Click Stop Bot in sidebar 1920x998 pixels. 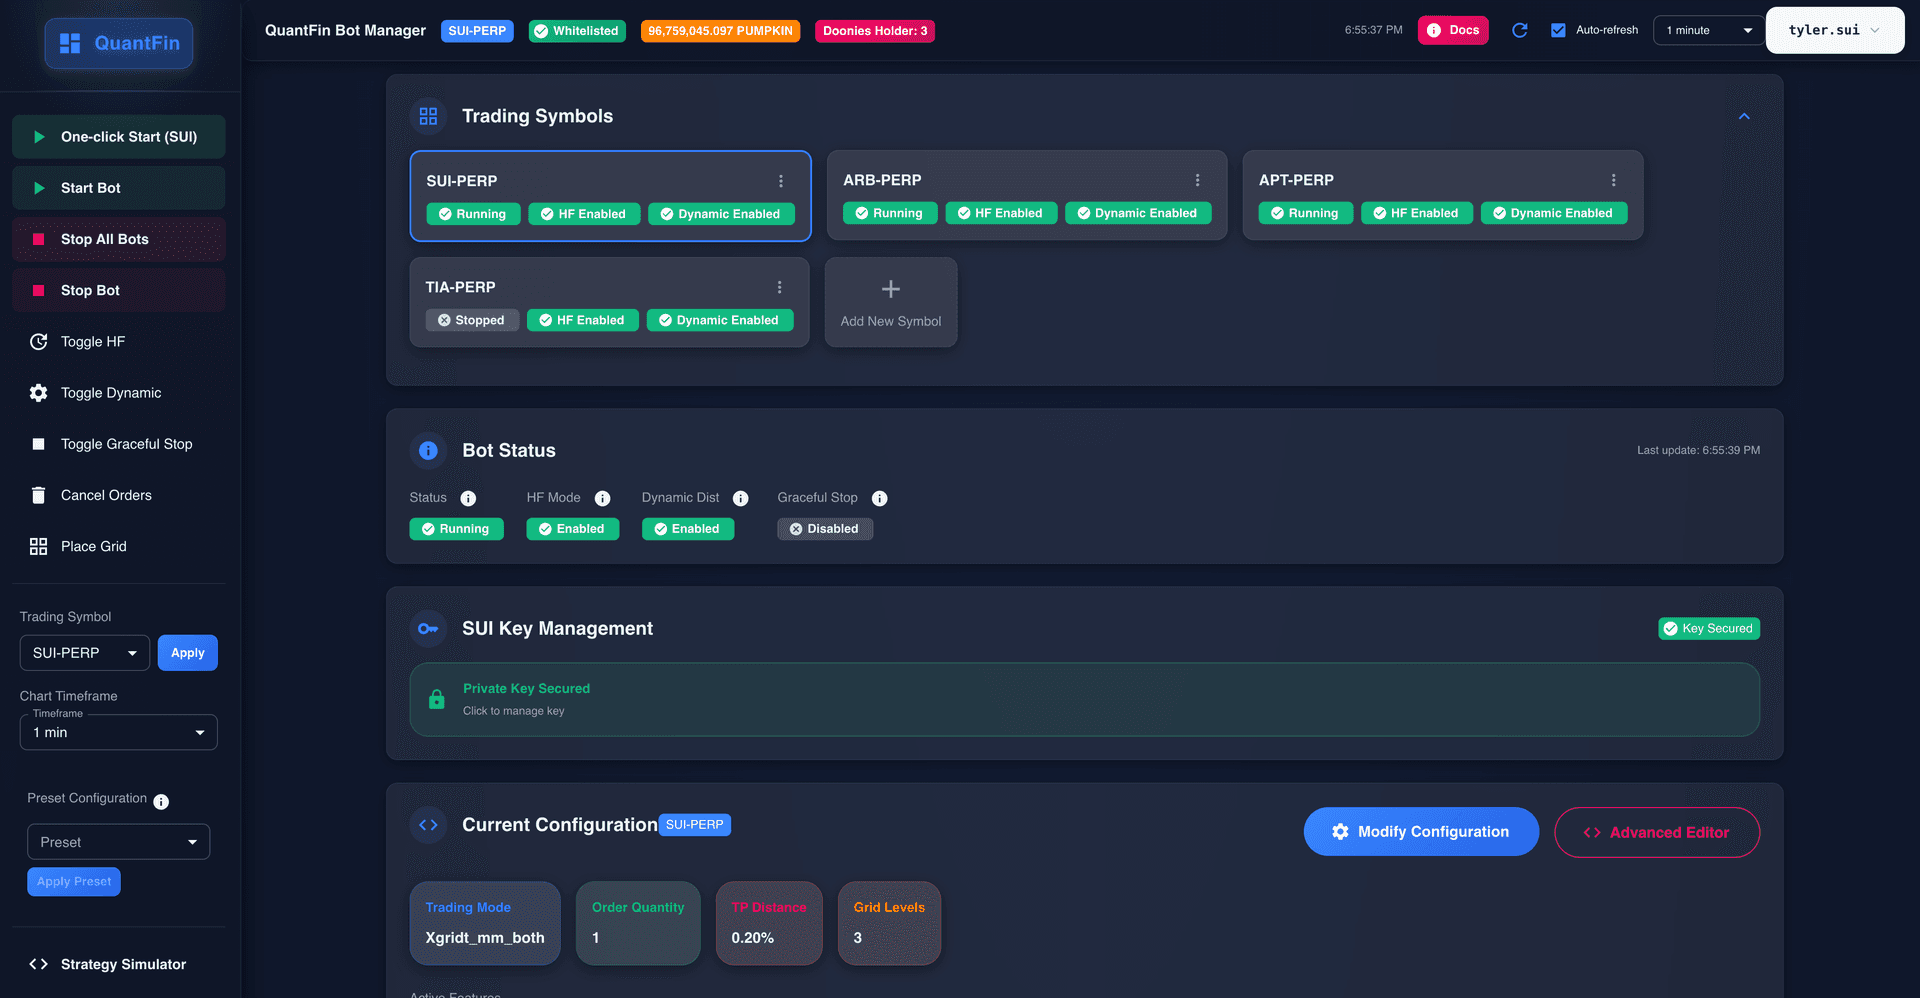119,290
